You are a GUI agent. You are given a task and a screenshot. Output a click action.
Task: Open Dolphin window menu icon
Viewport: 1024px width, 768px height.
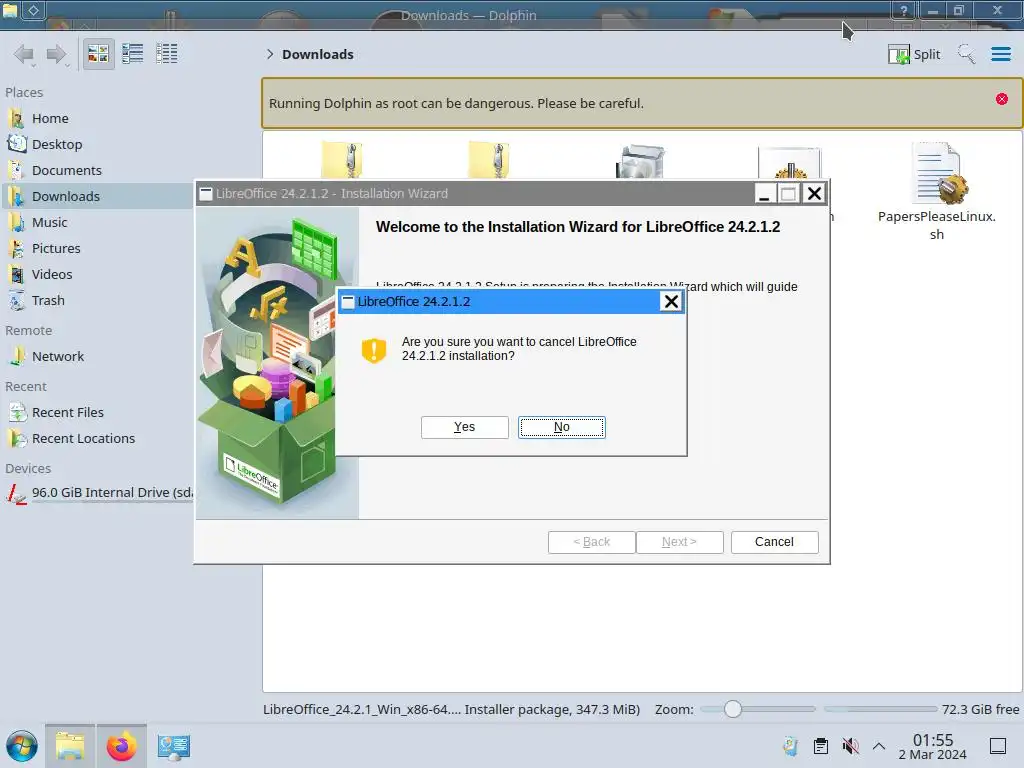10,10
